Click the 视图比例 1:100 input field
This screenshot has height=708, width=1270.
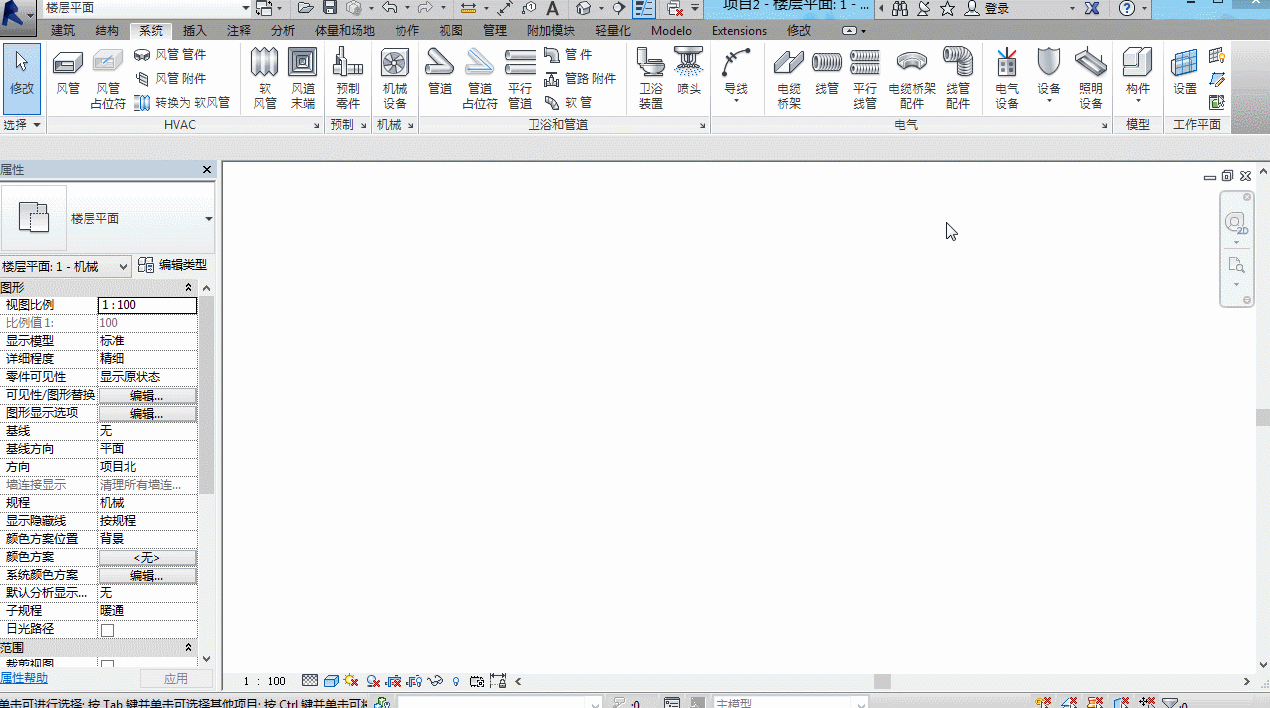(147, 305)
